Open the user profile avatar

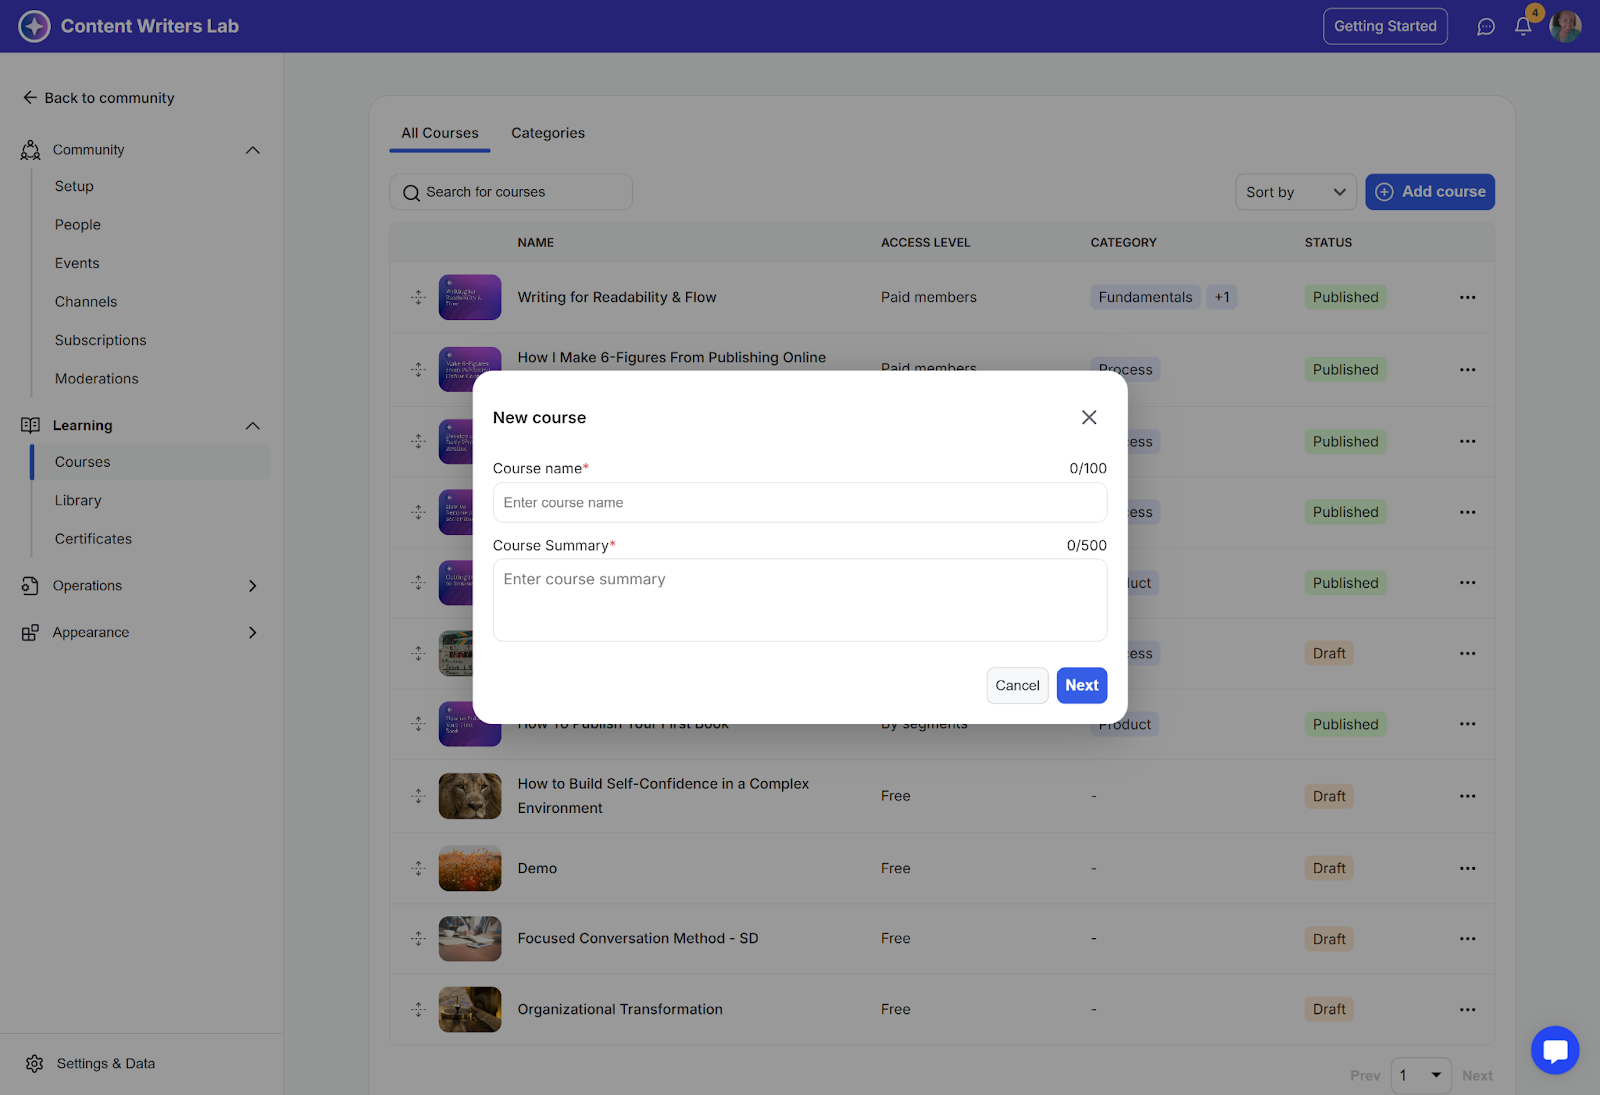click(1565, 27)
